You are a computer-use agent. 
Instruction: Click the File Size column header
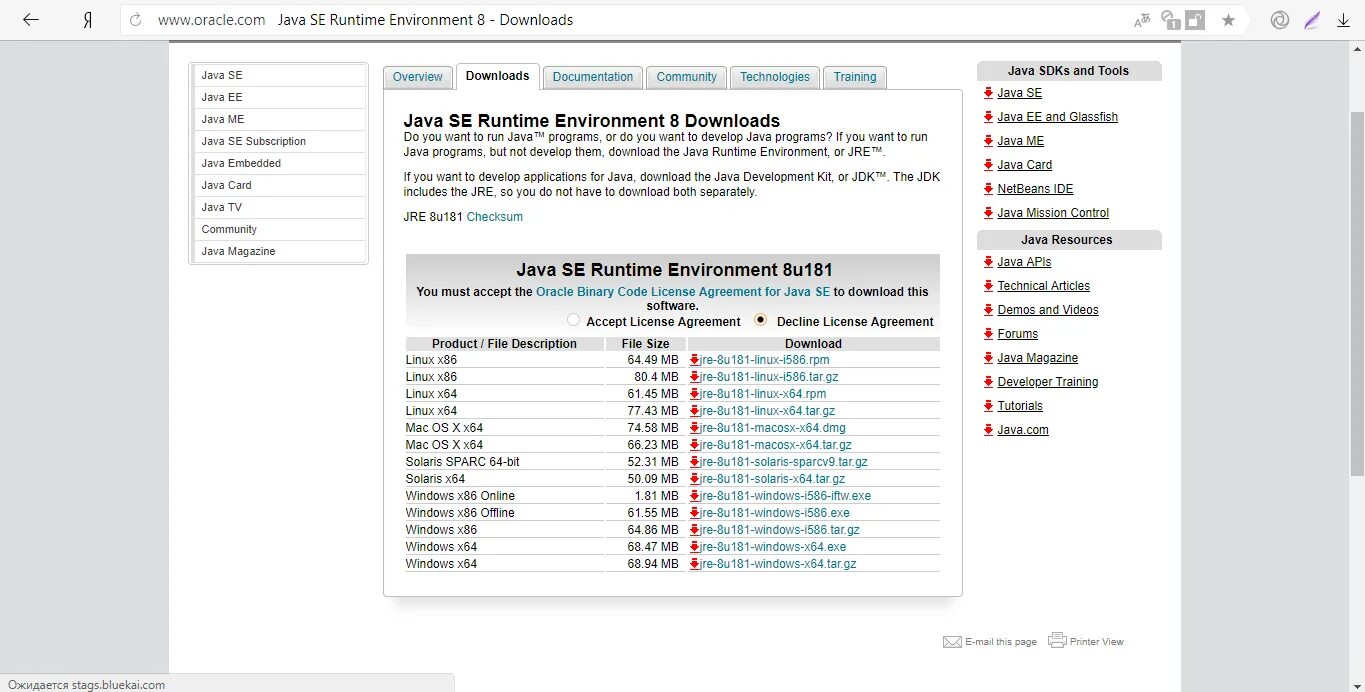(x=645, y=344)
